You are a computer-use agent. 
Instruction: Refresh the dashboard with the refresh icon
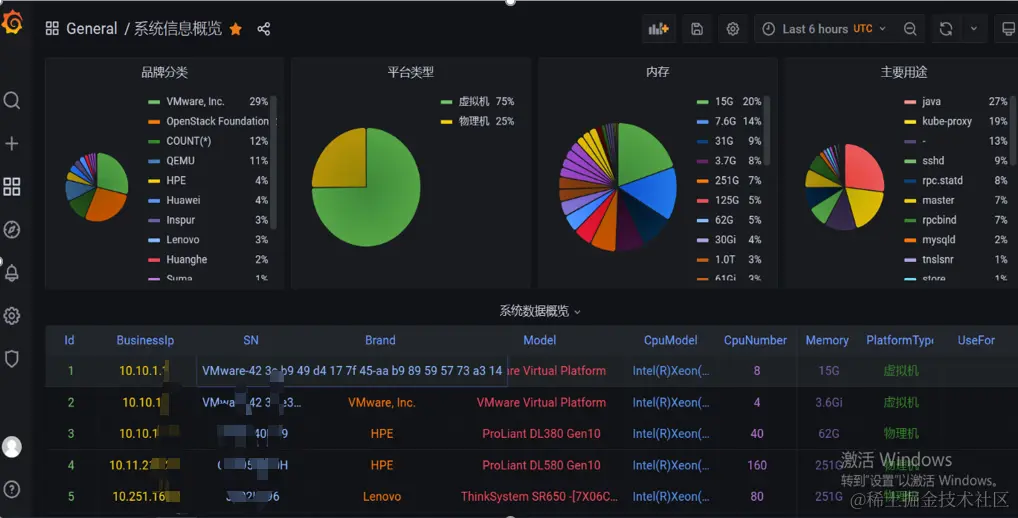[x=946, y=29]
